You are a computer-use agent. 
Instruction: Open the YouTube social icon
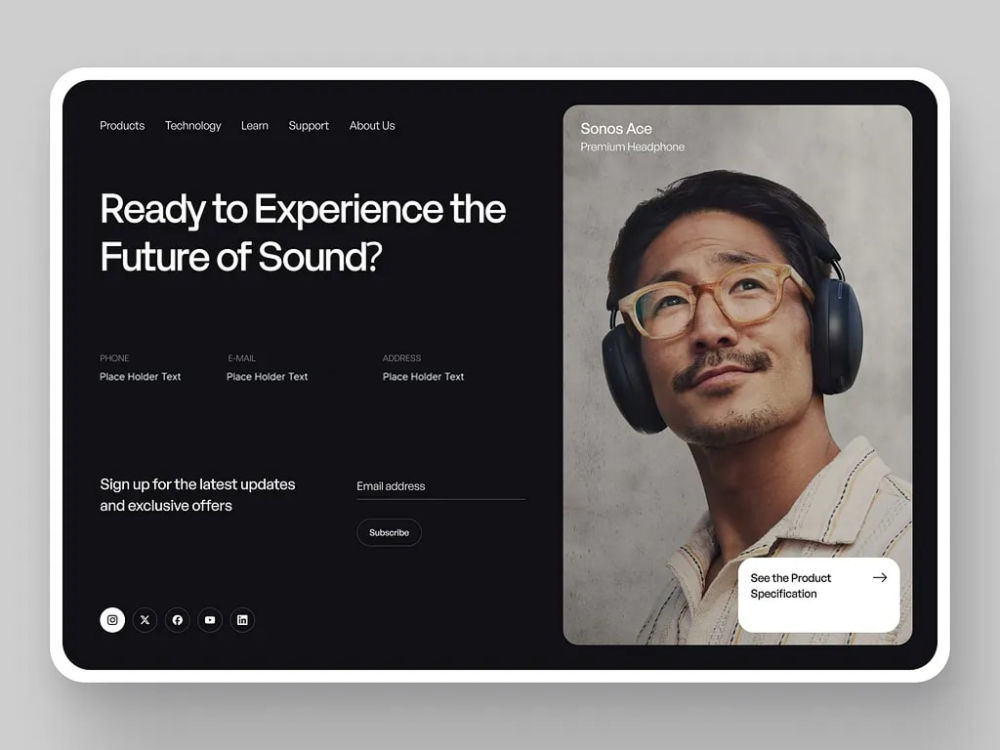pyautogui.click(x=210, y=620)
